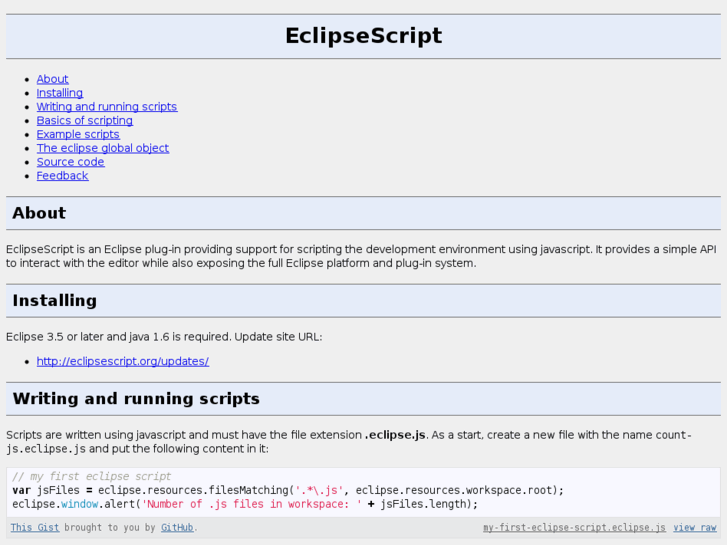This screenshot has width=727, height=545.
Task: Open the eclipsescript.org/updates URL link
Action: coord(123,361)
